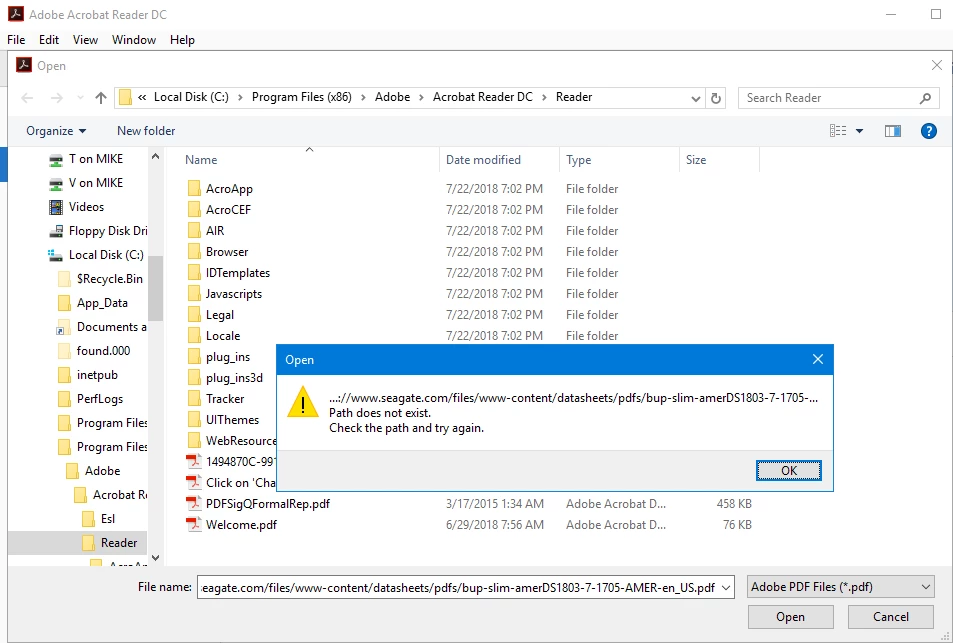Click the blue Help question mark icon
The image size is (953, 643).
pos(928,131)
